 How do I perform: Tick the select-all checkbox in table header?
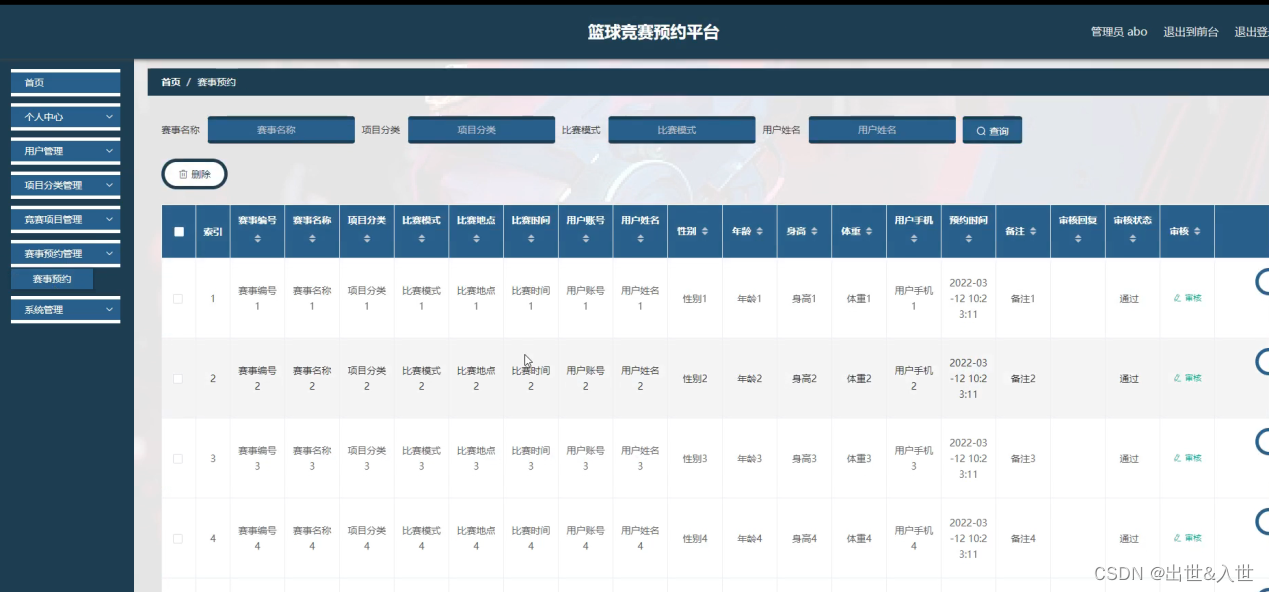pyautogui.click(x=179, y=232)
